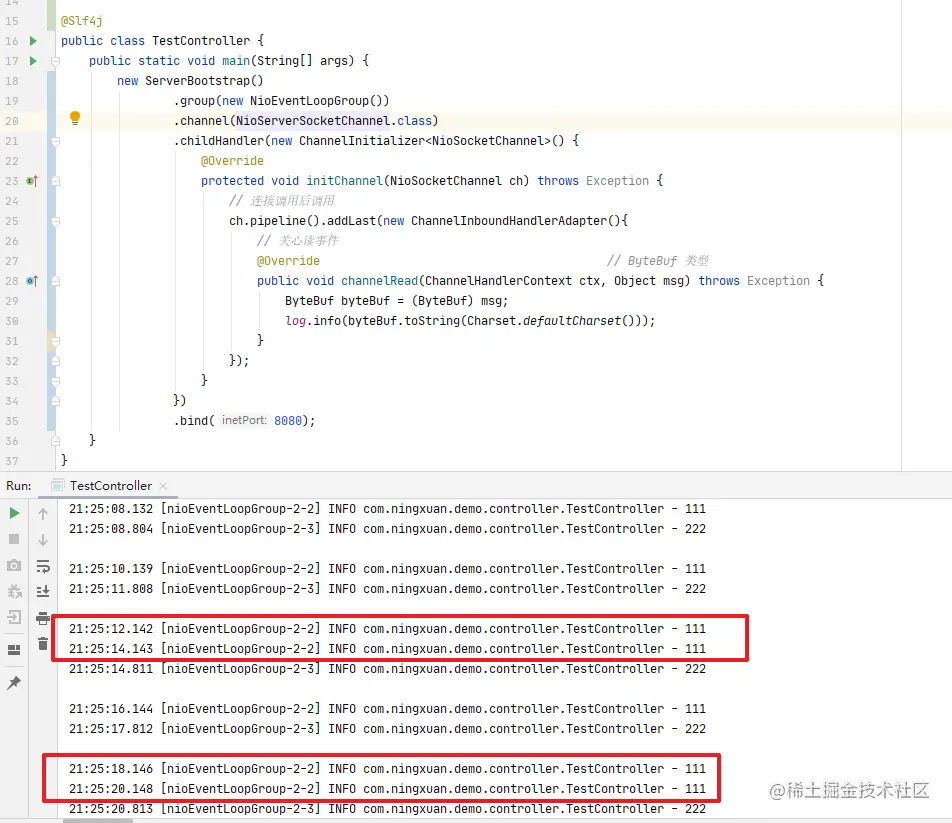Collapse the channelRead method fold marker
This screenshot has width=952, height=823.
pos(55,281)
